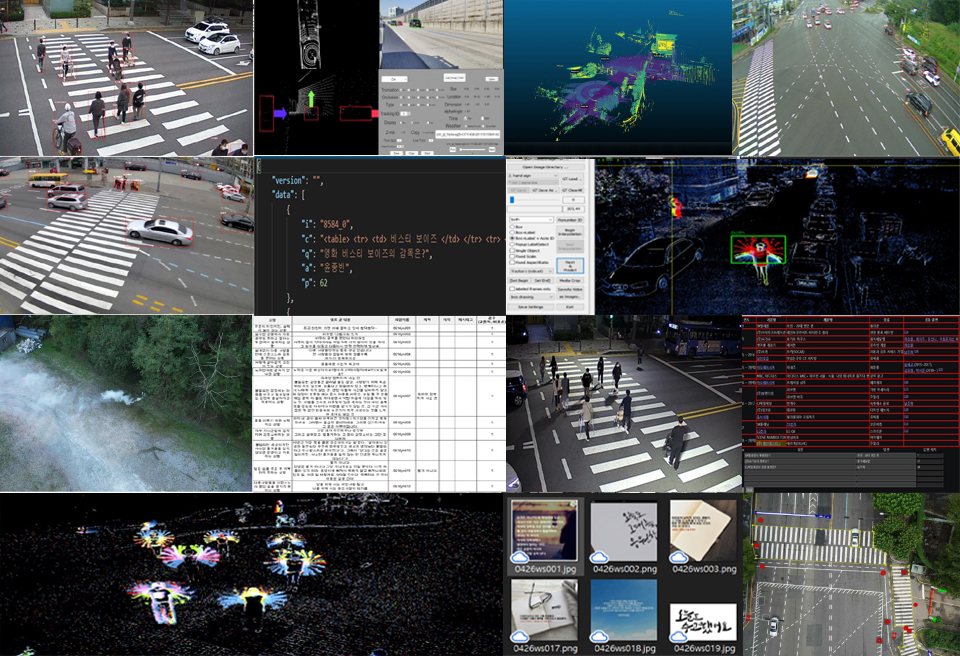This screenshot has width=960, height=656.
Task: Open the hand sign dropdown
Action: pyautogui.click(x=533, y=176)
